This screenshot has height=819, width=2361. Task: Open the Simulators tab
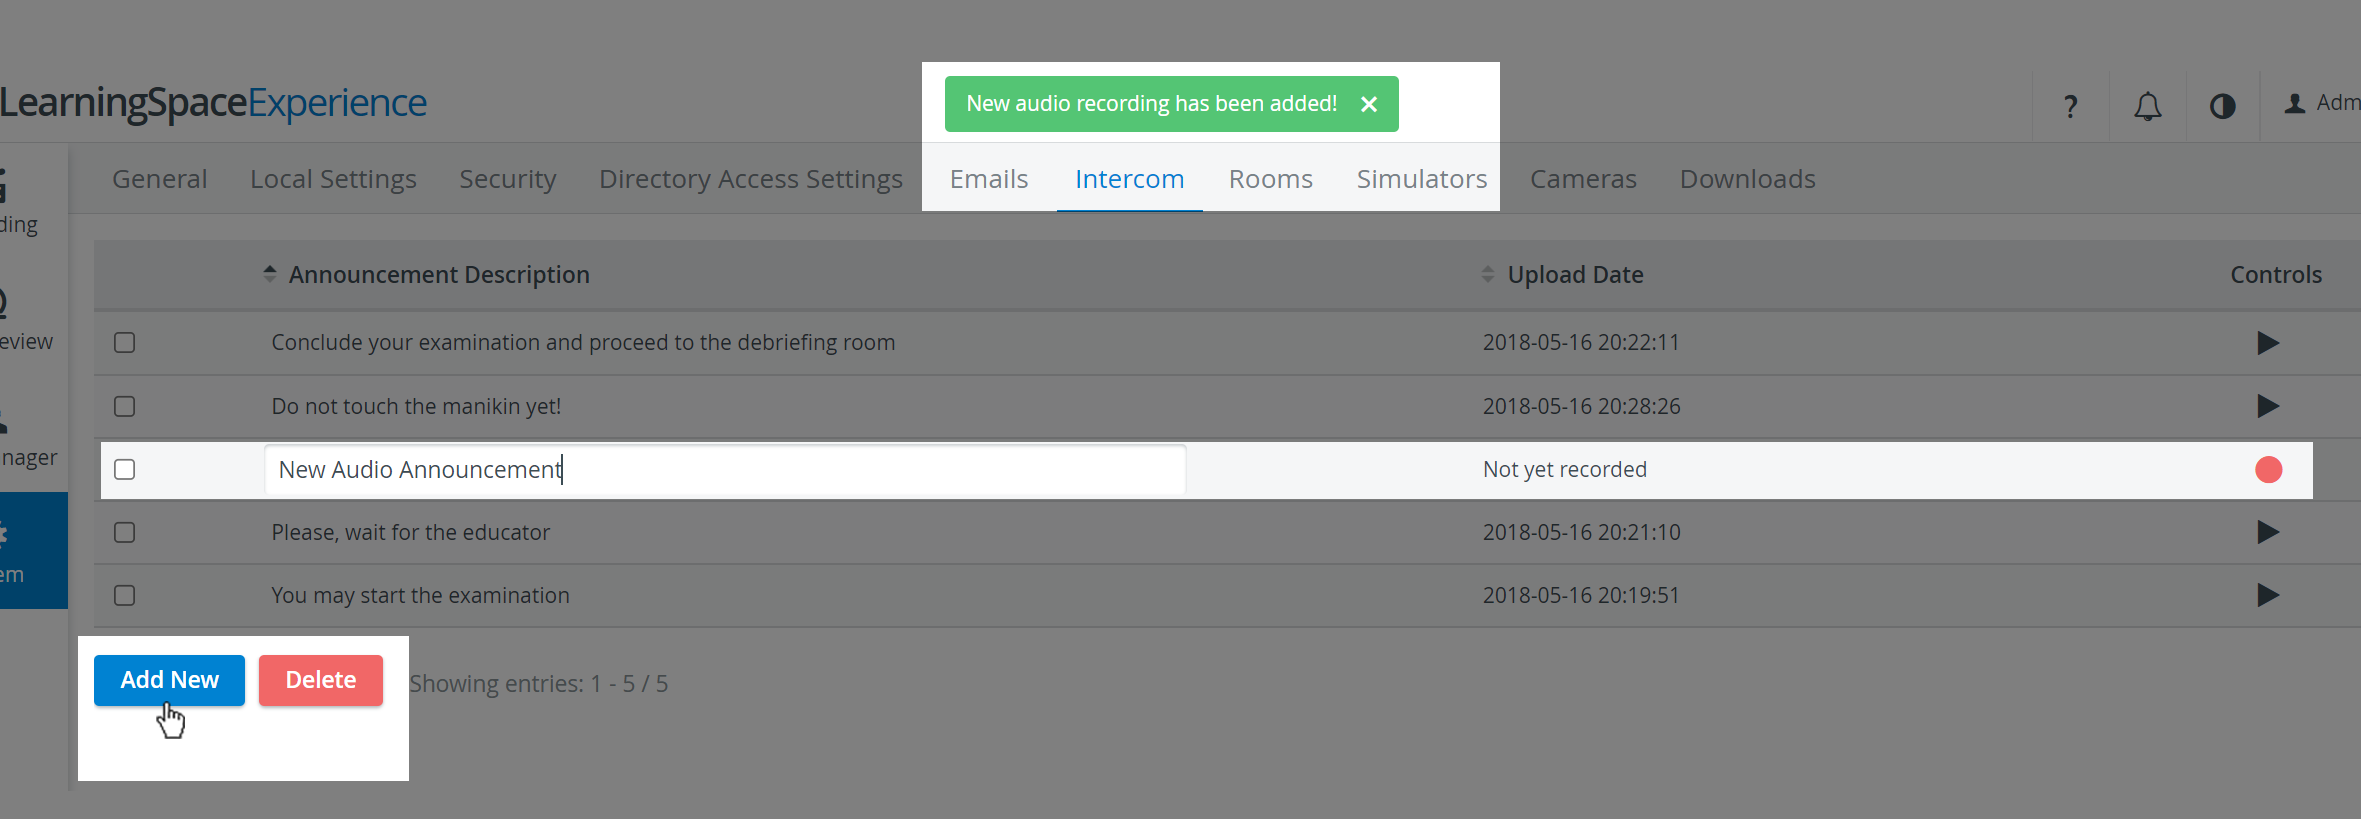(x=1421, y=179)
